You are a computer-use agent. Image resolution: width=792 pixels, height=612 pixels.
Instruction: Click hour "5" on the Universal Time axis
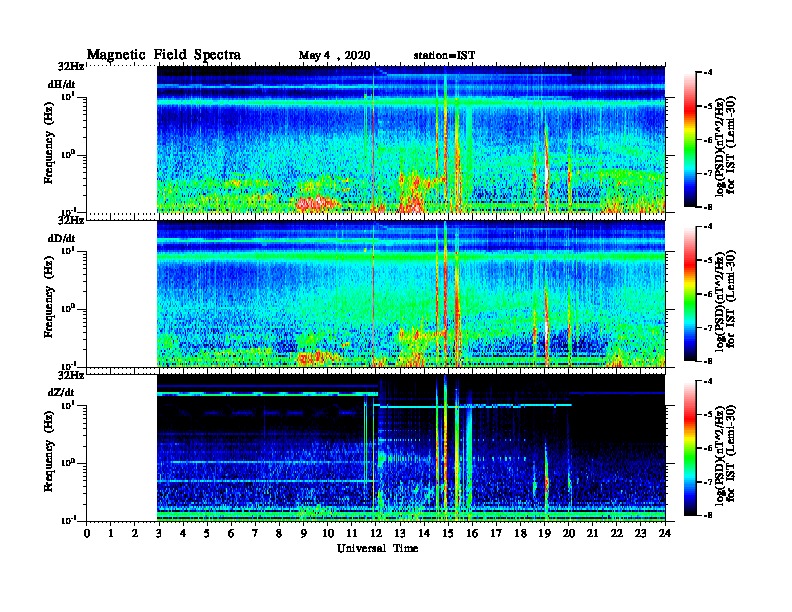[x=207, y=534]
